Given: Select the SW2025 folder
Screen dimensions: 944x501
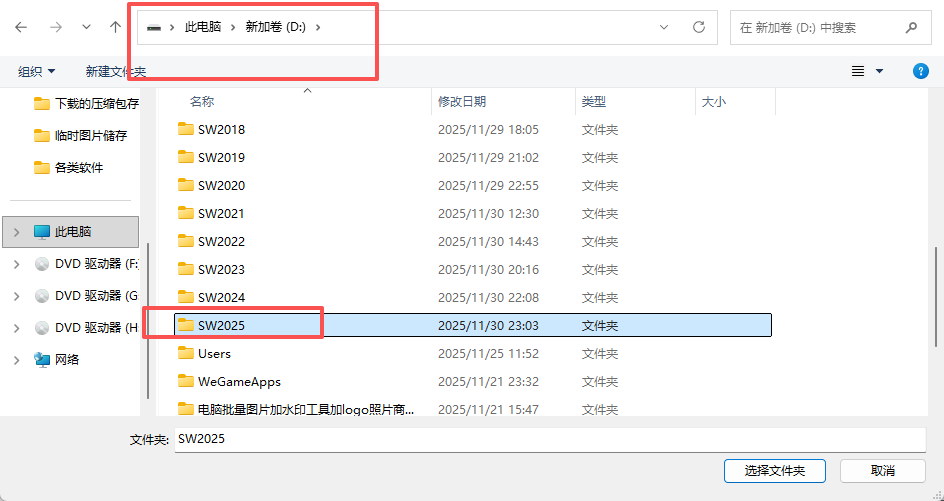Looking at the screenshot, I should pos(473,325).
